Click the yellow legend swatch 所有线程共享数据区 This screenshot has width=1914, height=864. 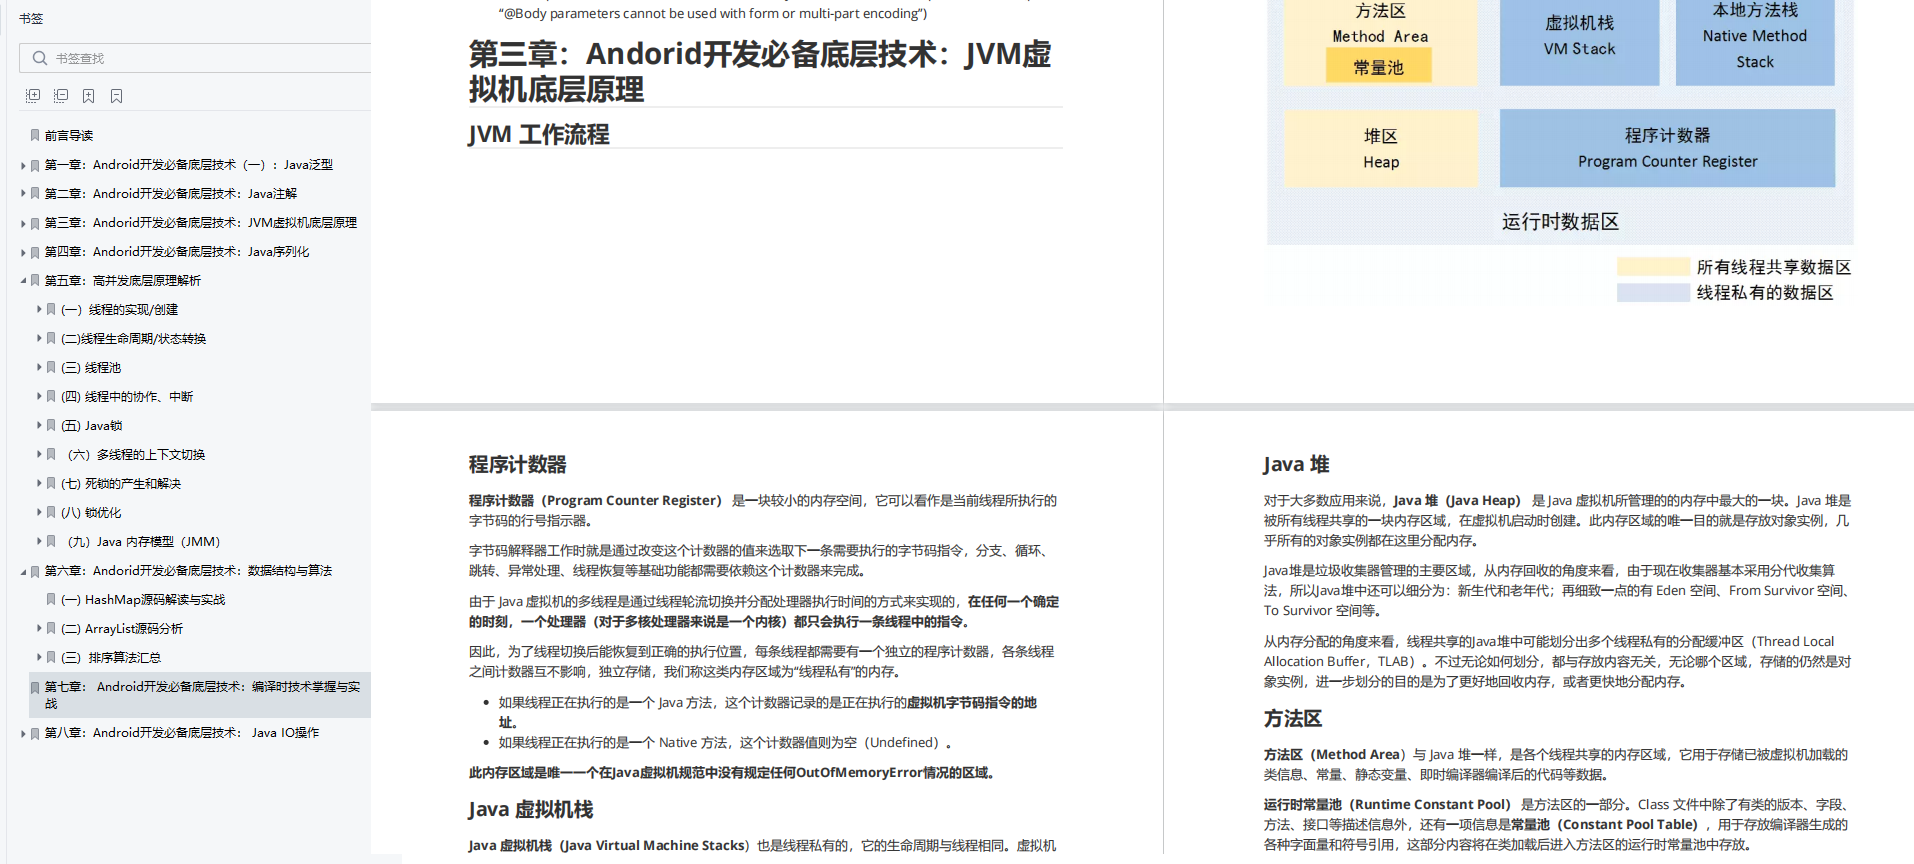pyautogui.click(x=1653, y=267)
